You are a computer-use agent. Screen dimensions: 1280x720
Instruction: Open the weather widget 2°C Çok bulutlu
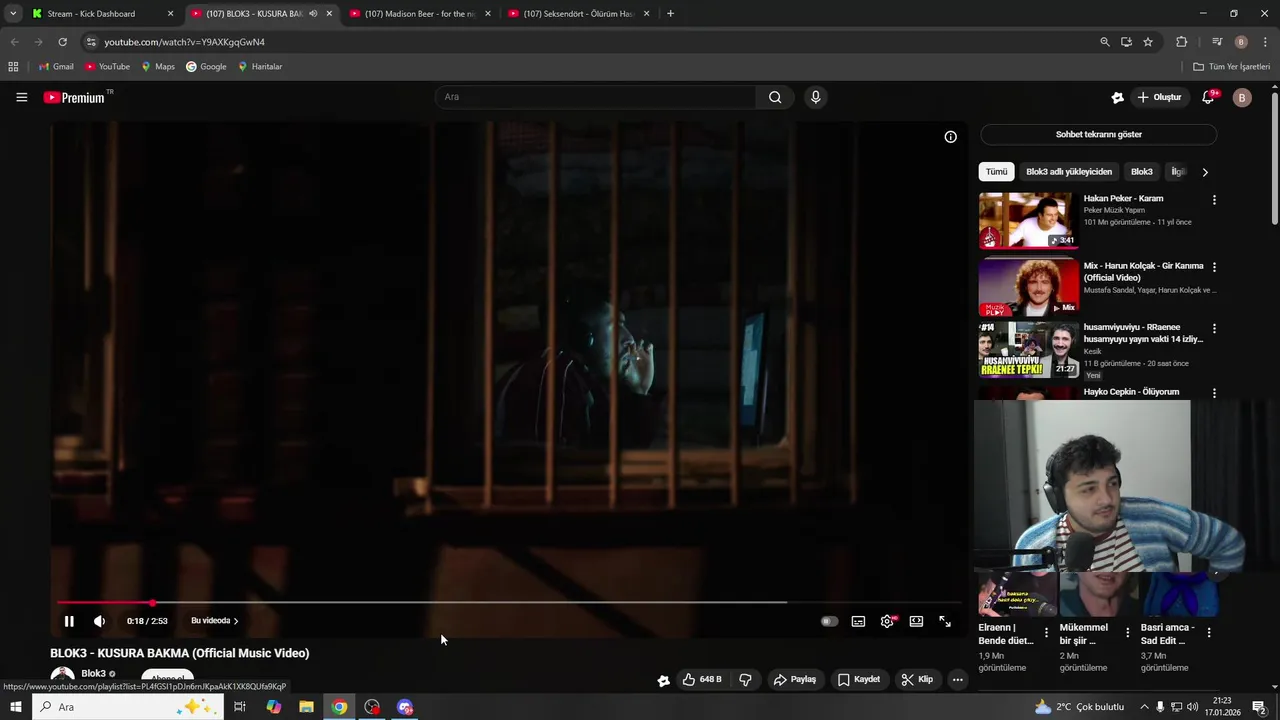(1079, 707)
